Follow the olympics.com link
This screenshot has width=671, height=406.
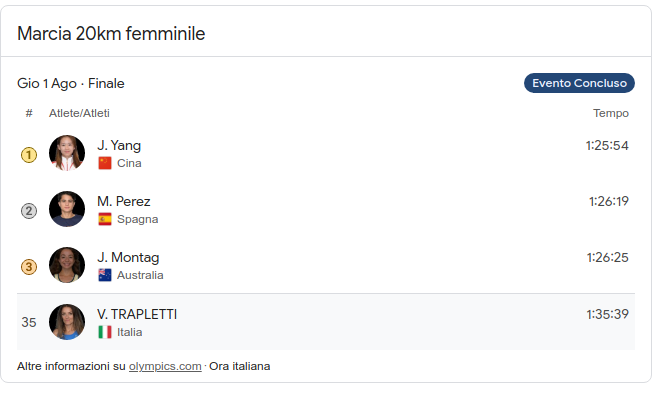[165, 366]
